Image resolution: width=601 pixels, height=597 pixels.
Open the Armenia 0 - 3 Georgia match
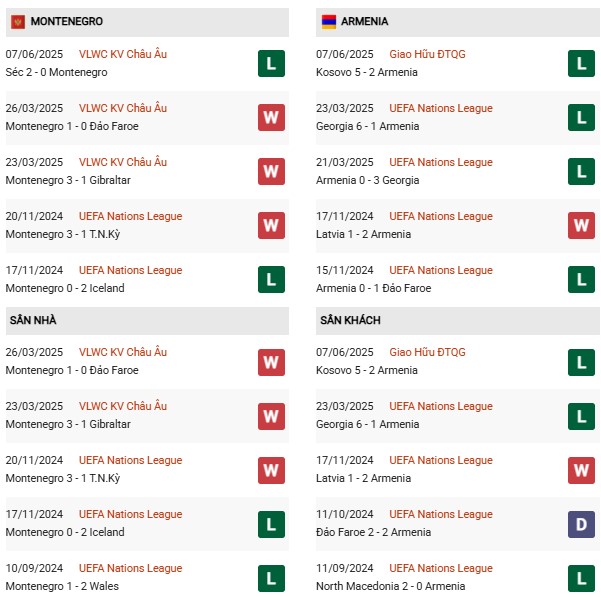click(368, 180)
